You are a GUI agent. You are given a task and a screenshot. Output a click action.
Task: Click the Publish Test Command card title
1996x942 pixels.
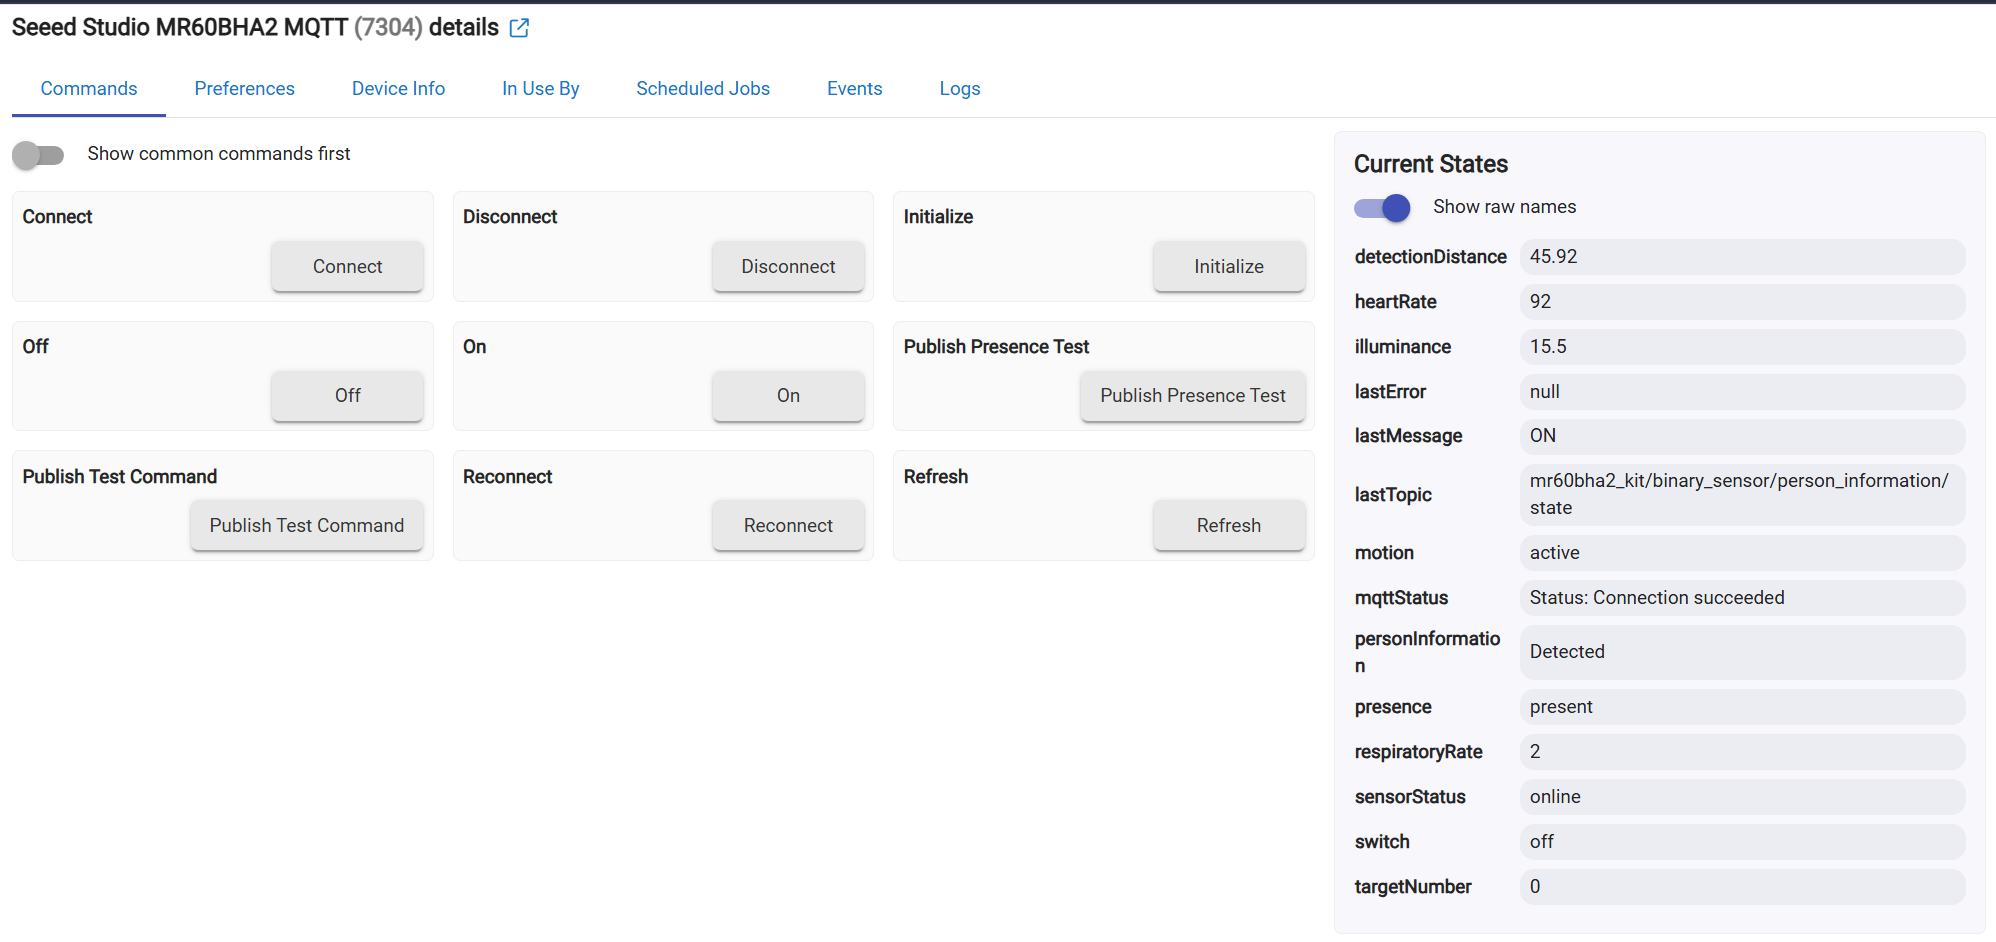coord(120,477)
